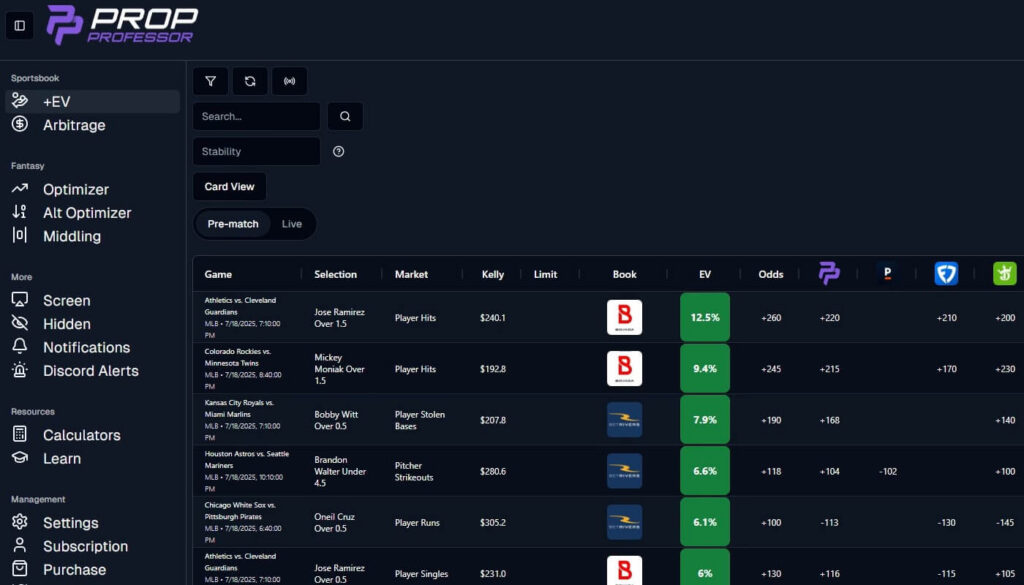Select the Pre-match toggle option
Image resolution: width=1024 pixels, height=585 pixels.
point(232,223)
